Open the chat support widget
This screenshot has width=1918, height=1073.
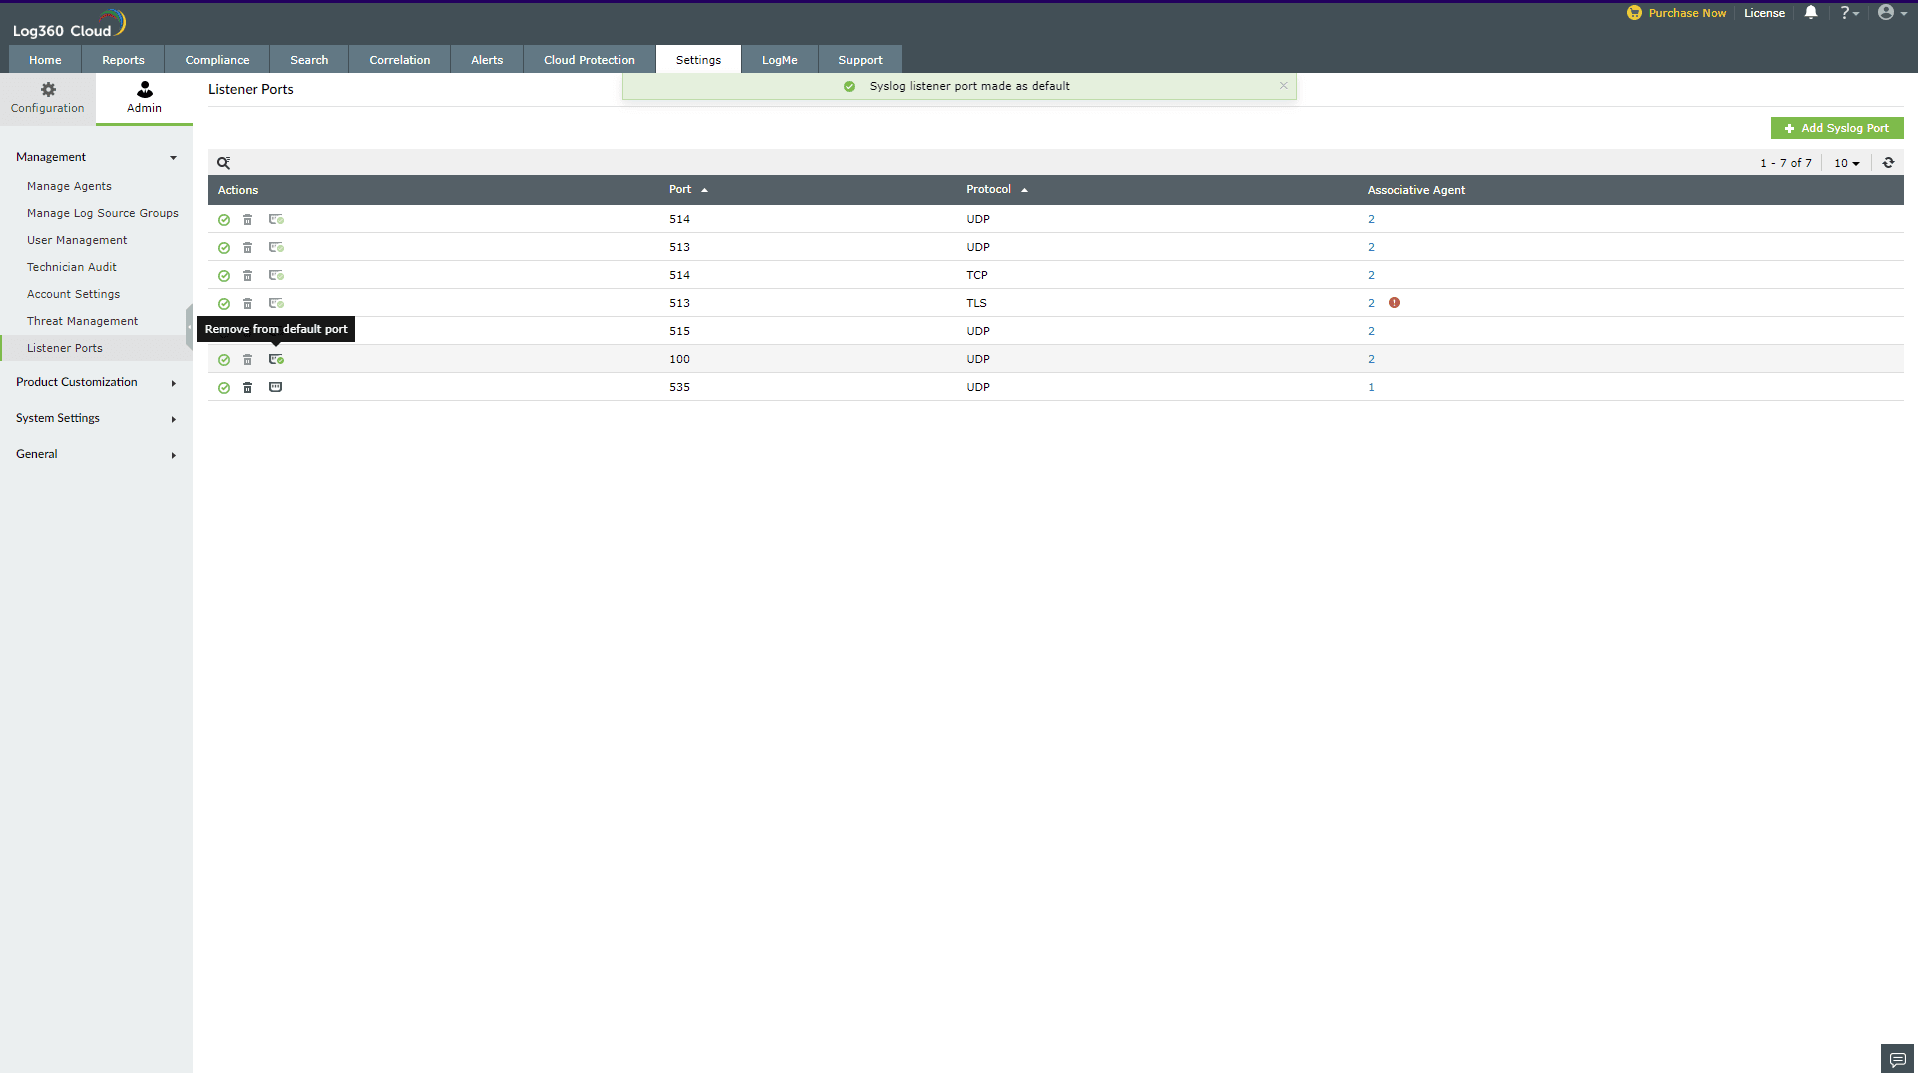click(1897, 1059)
